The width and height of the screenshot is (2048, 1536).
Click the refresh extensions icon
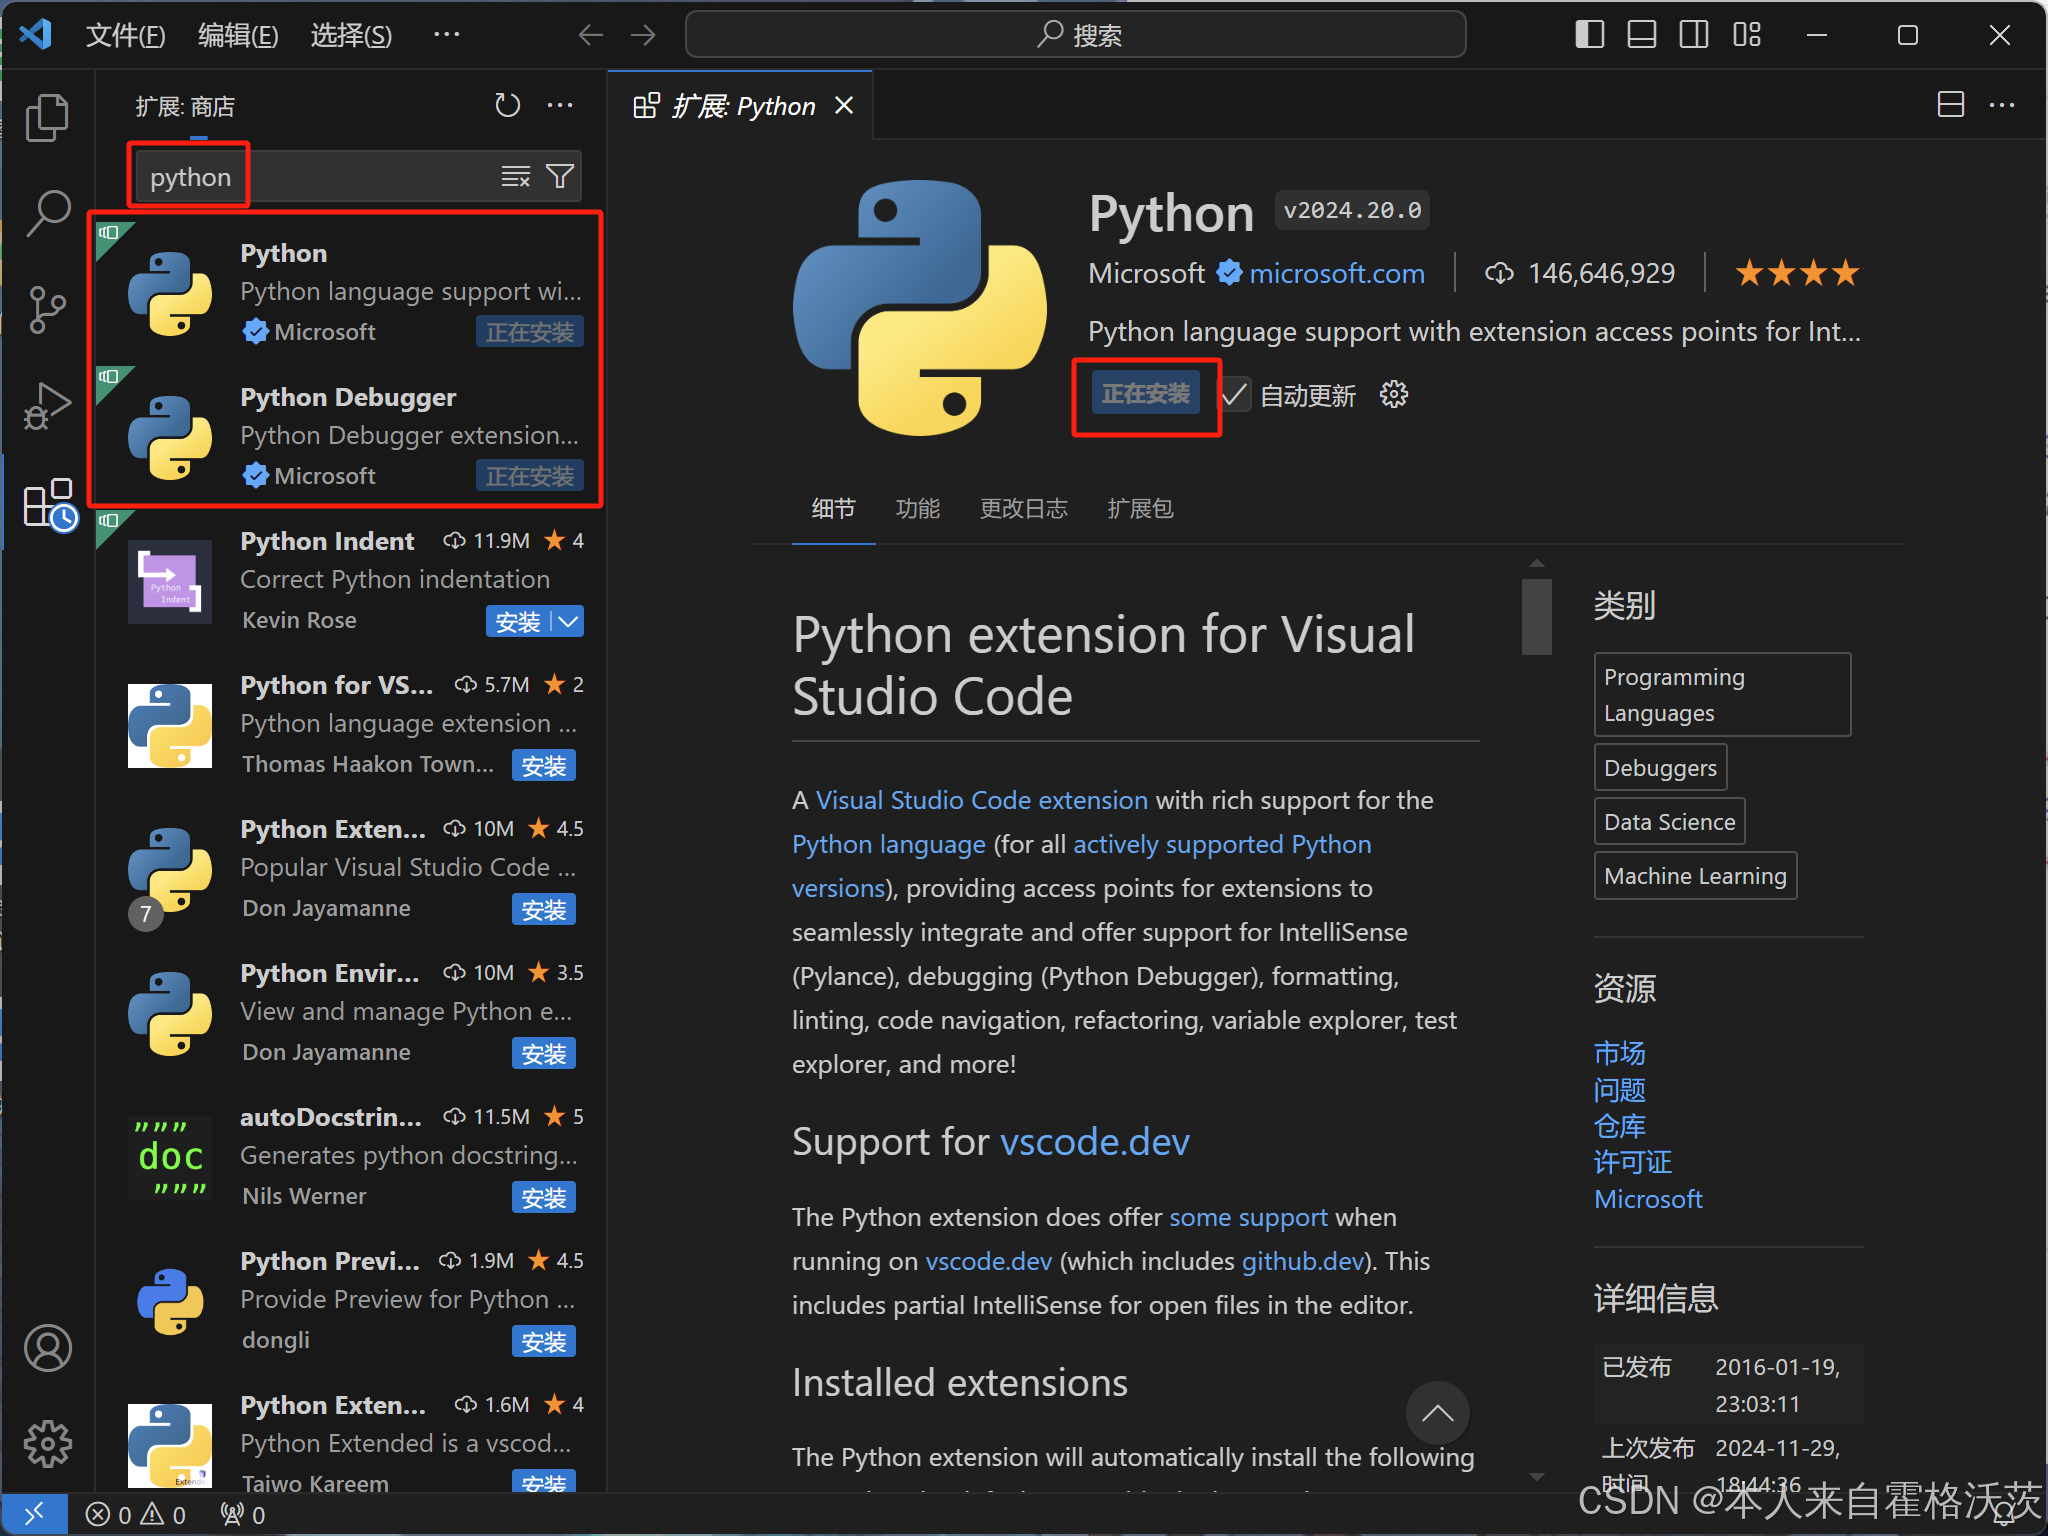tap(508, 105)
